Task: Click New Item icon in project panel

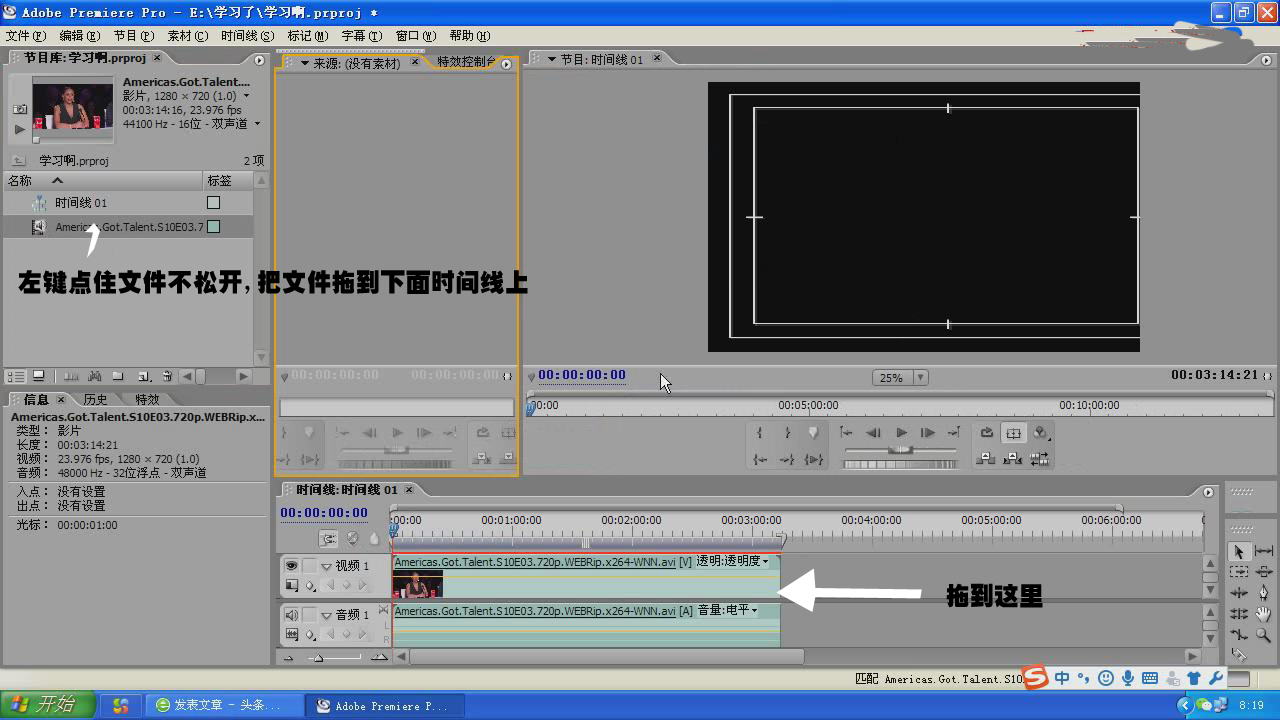Action: (143, 376)
